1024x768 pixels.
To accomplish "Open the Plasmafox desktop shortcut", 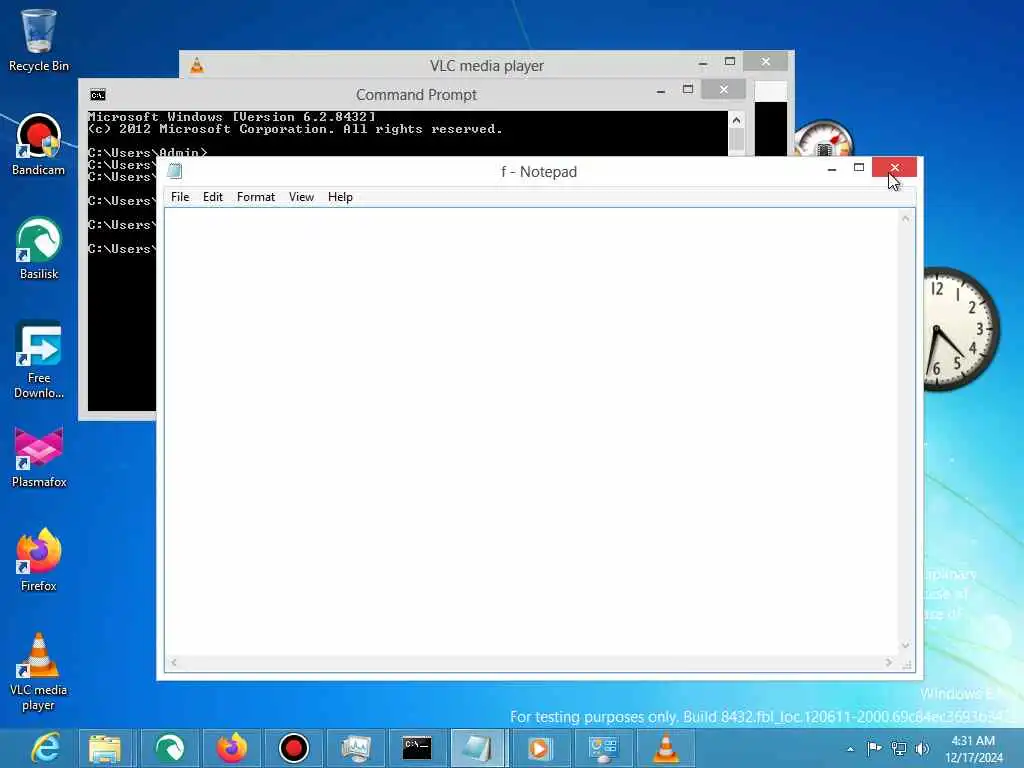I will point(39,457).
